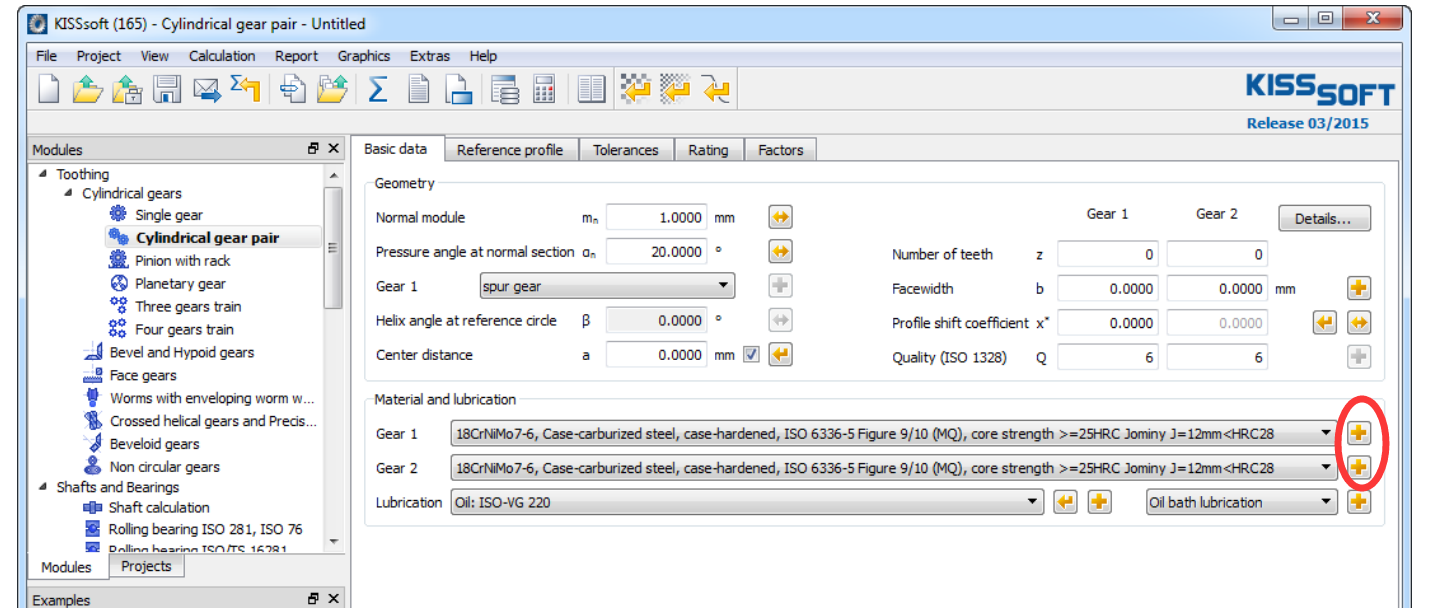The height and width of the screenshot is (608, 1431).
Task: Click modules tree scrollbar up arrow
Action: point(334,175)
